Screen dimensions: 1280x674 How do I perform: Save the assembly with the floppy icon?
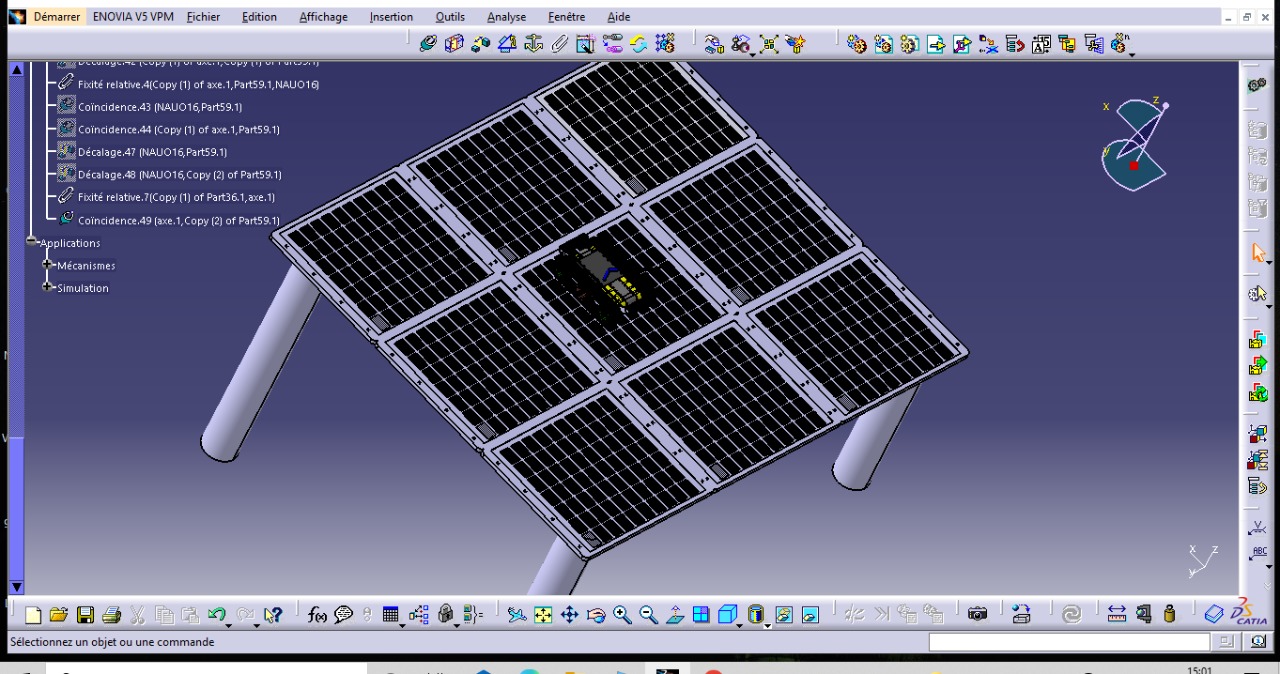pos(85,615)
